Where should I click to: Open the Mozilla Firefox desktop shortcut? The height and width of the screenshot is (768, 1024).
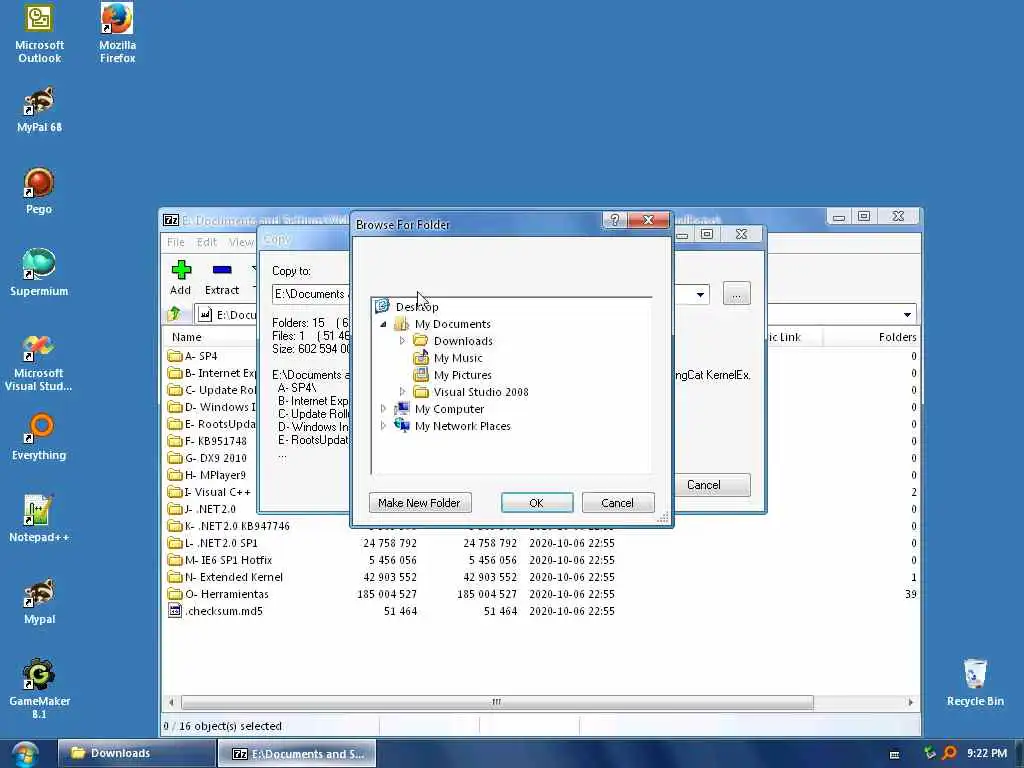(x=118, y=33)
